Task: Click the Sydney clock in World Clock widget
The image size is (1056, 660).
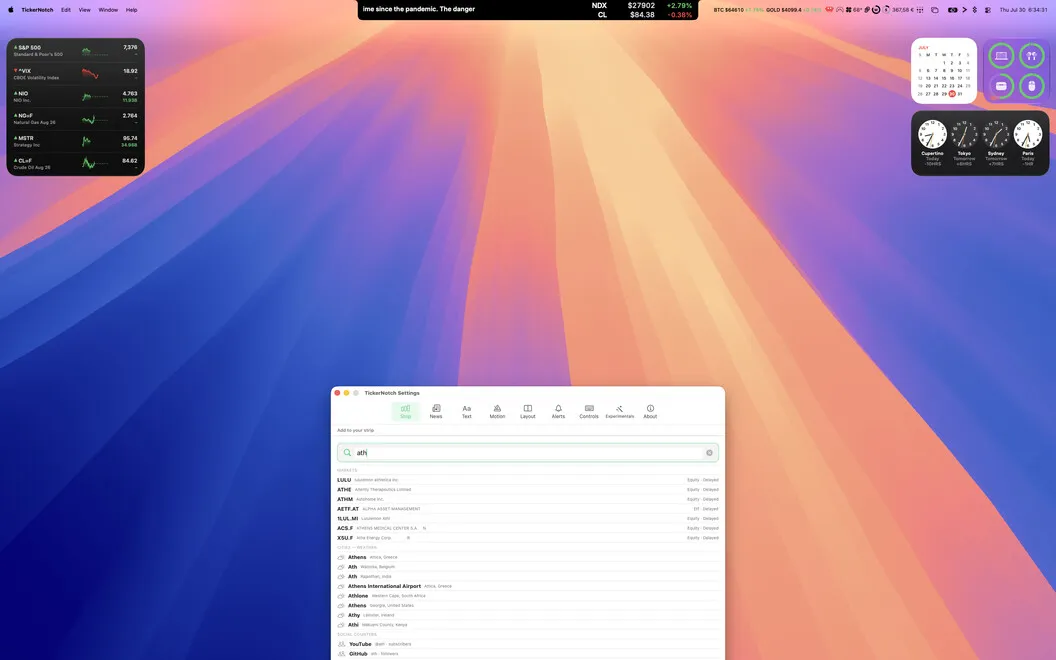Action: (995, 135)
